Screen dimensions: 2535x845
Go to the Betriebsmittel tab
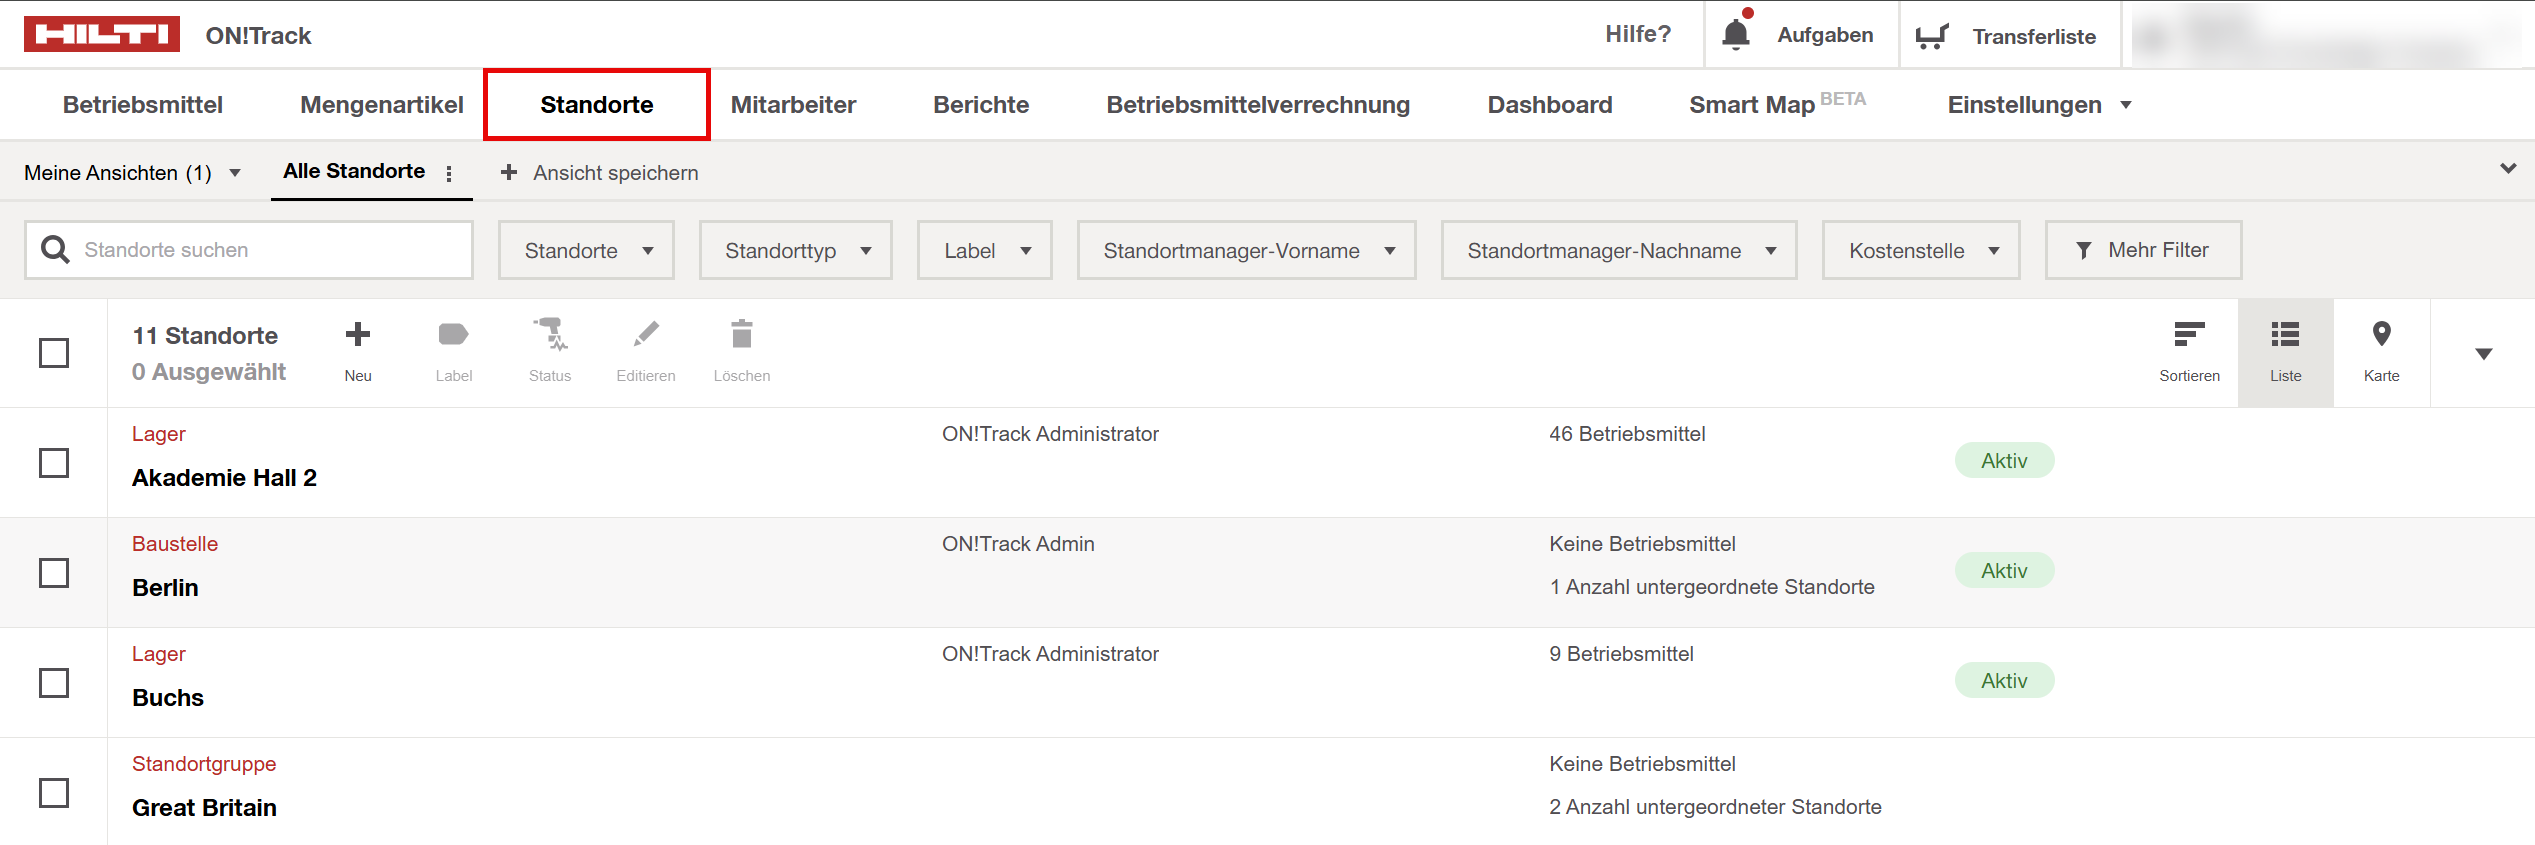click(x=143, y=105)
